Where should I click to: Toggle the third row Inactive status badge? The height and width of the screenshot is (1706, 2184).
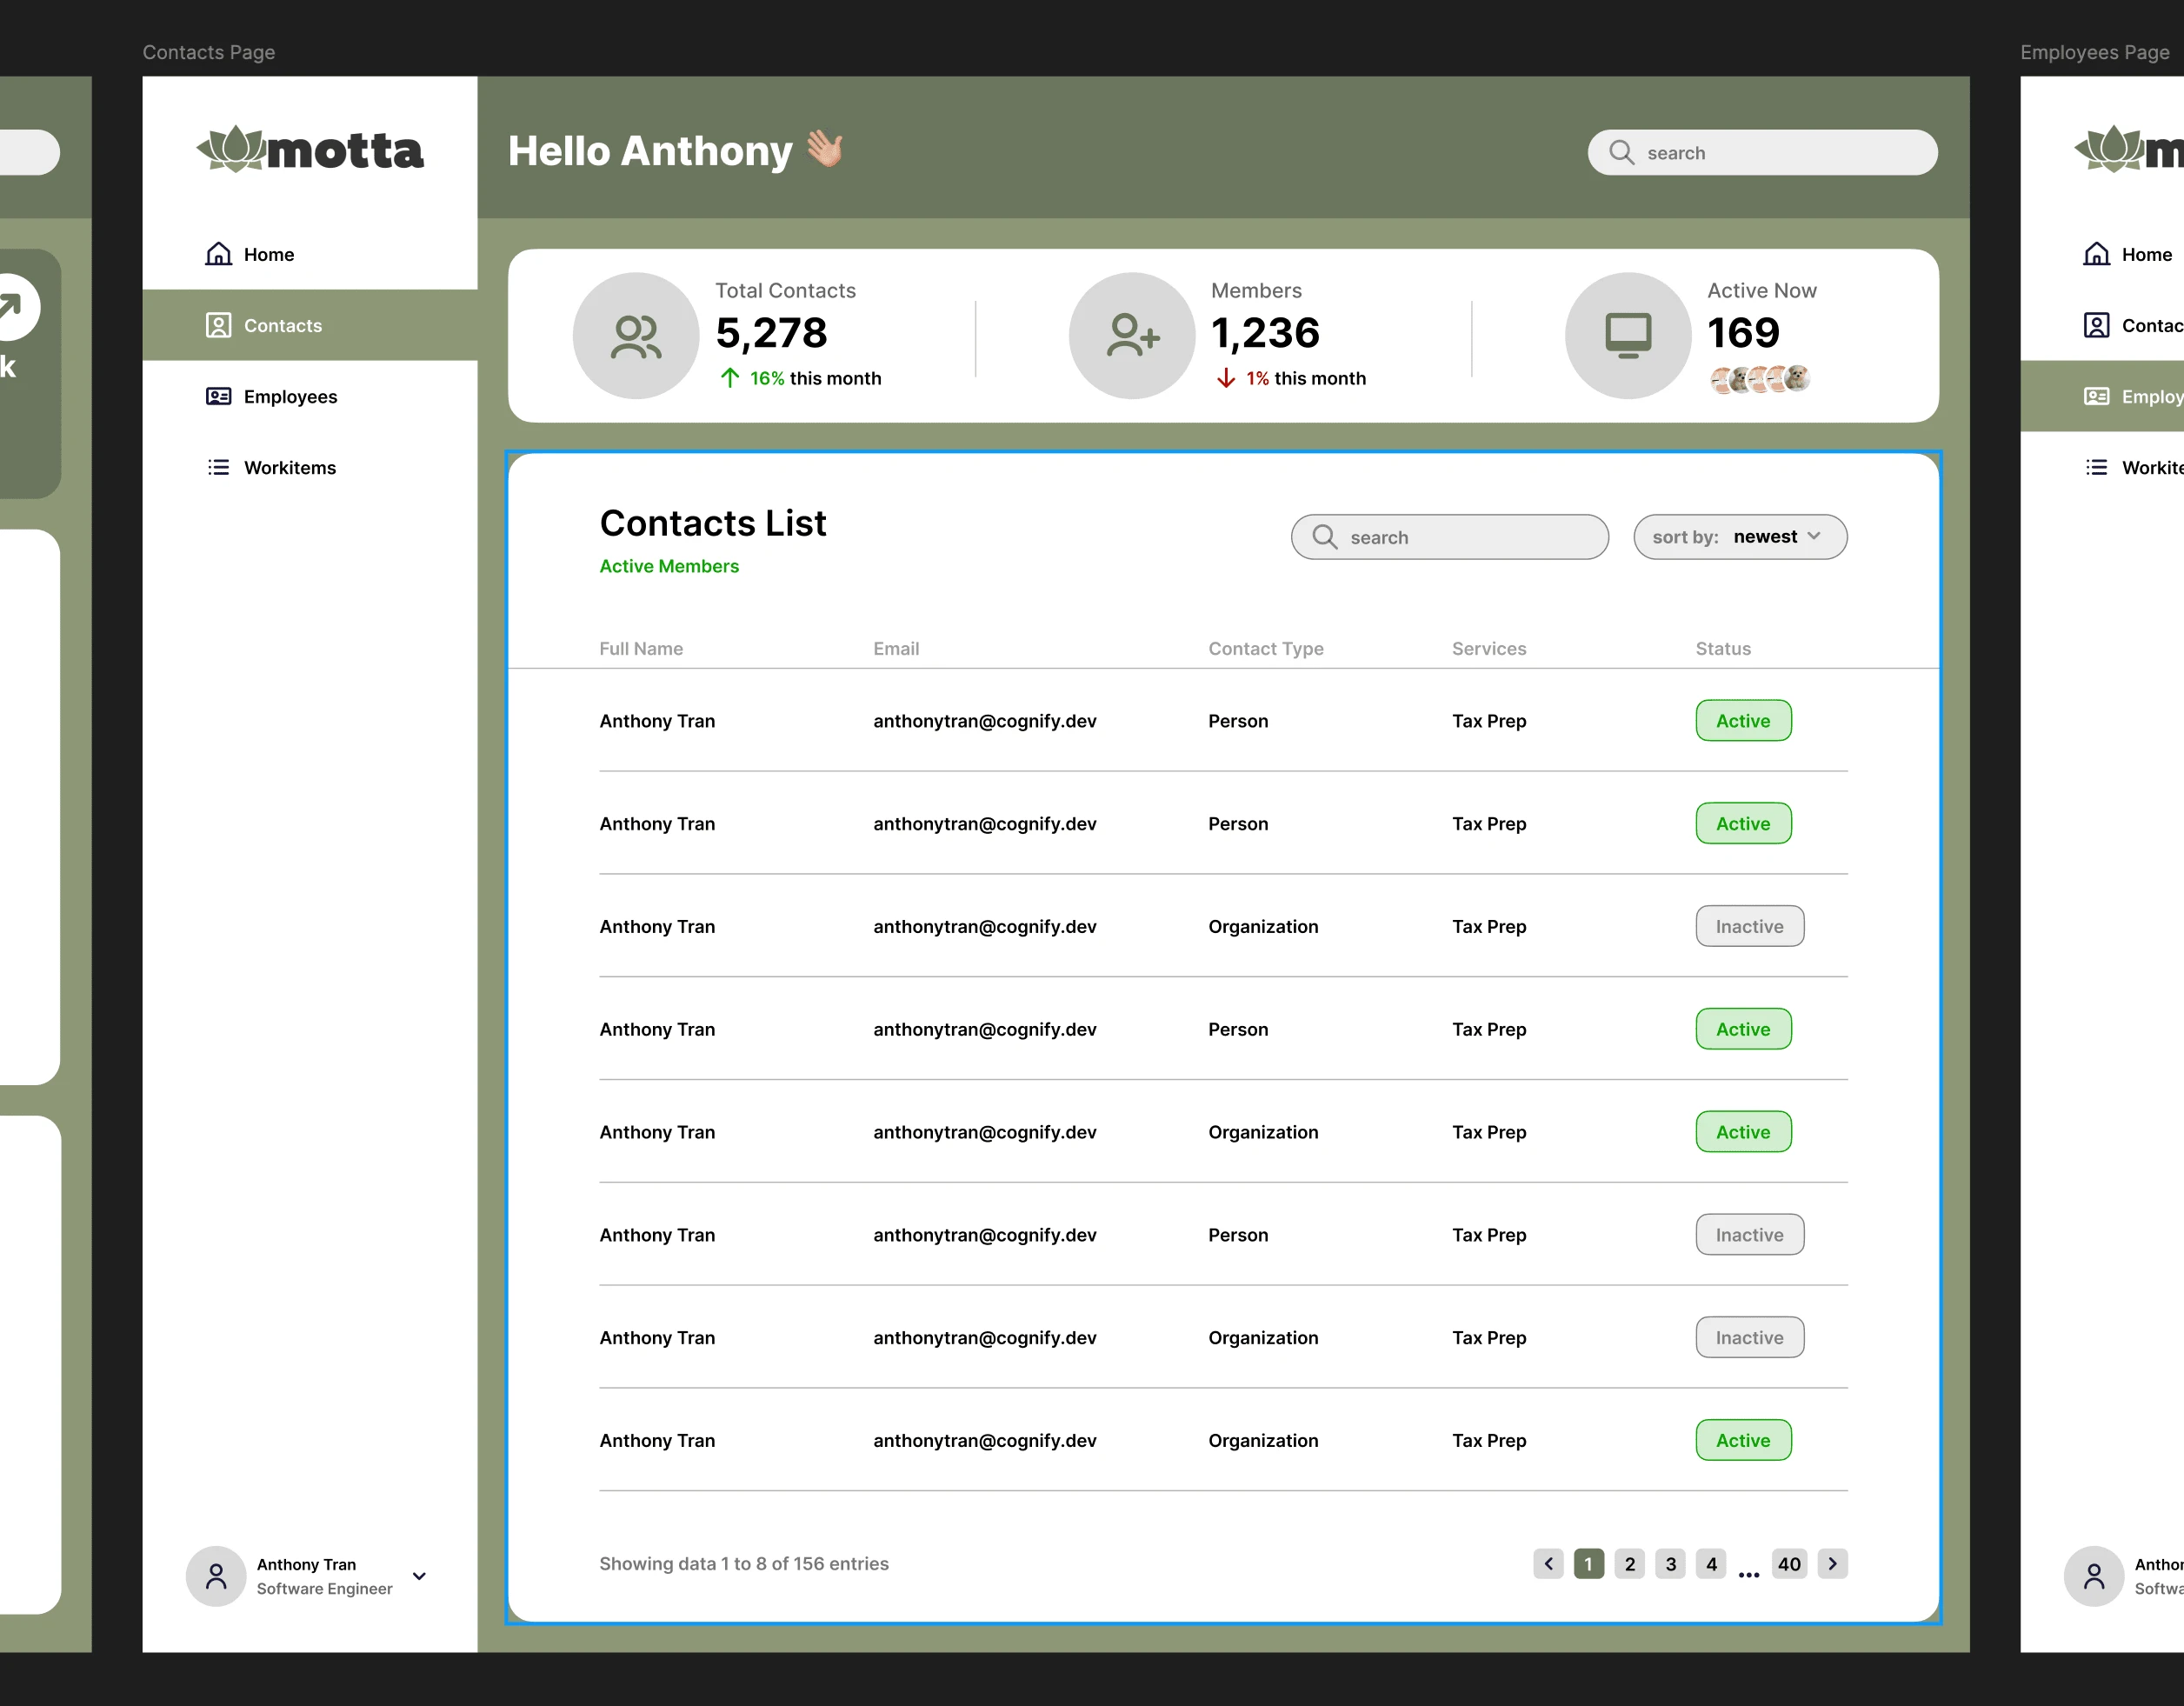pos(1748,927)
